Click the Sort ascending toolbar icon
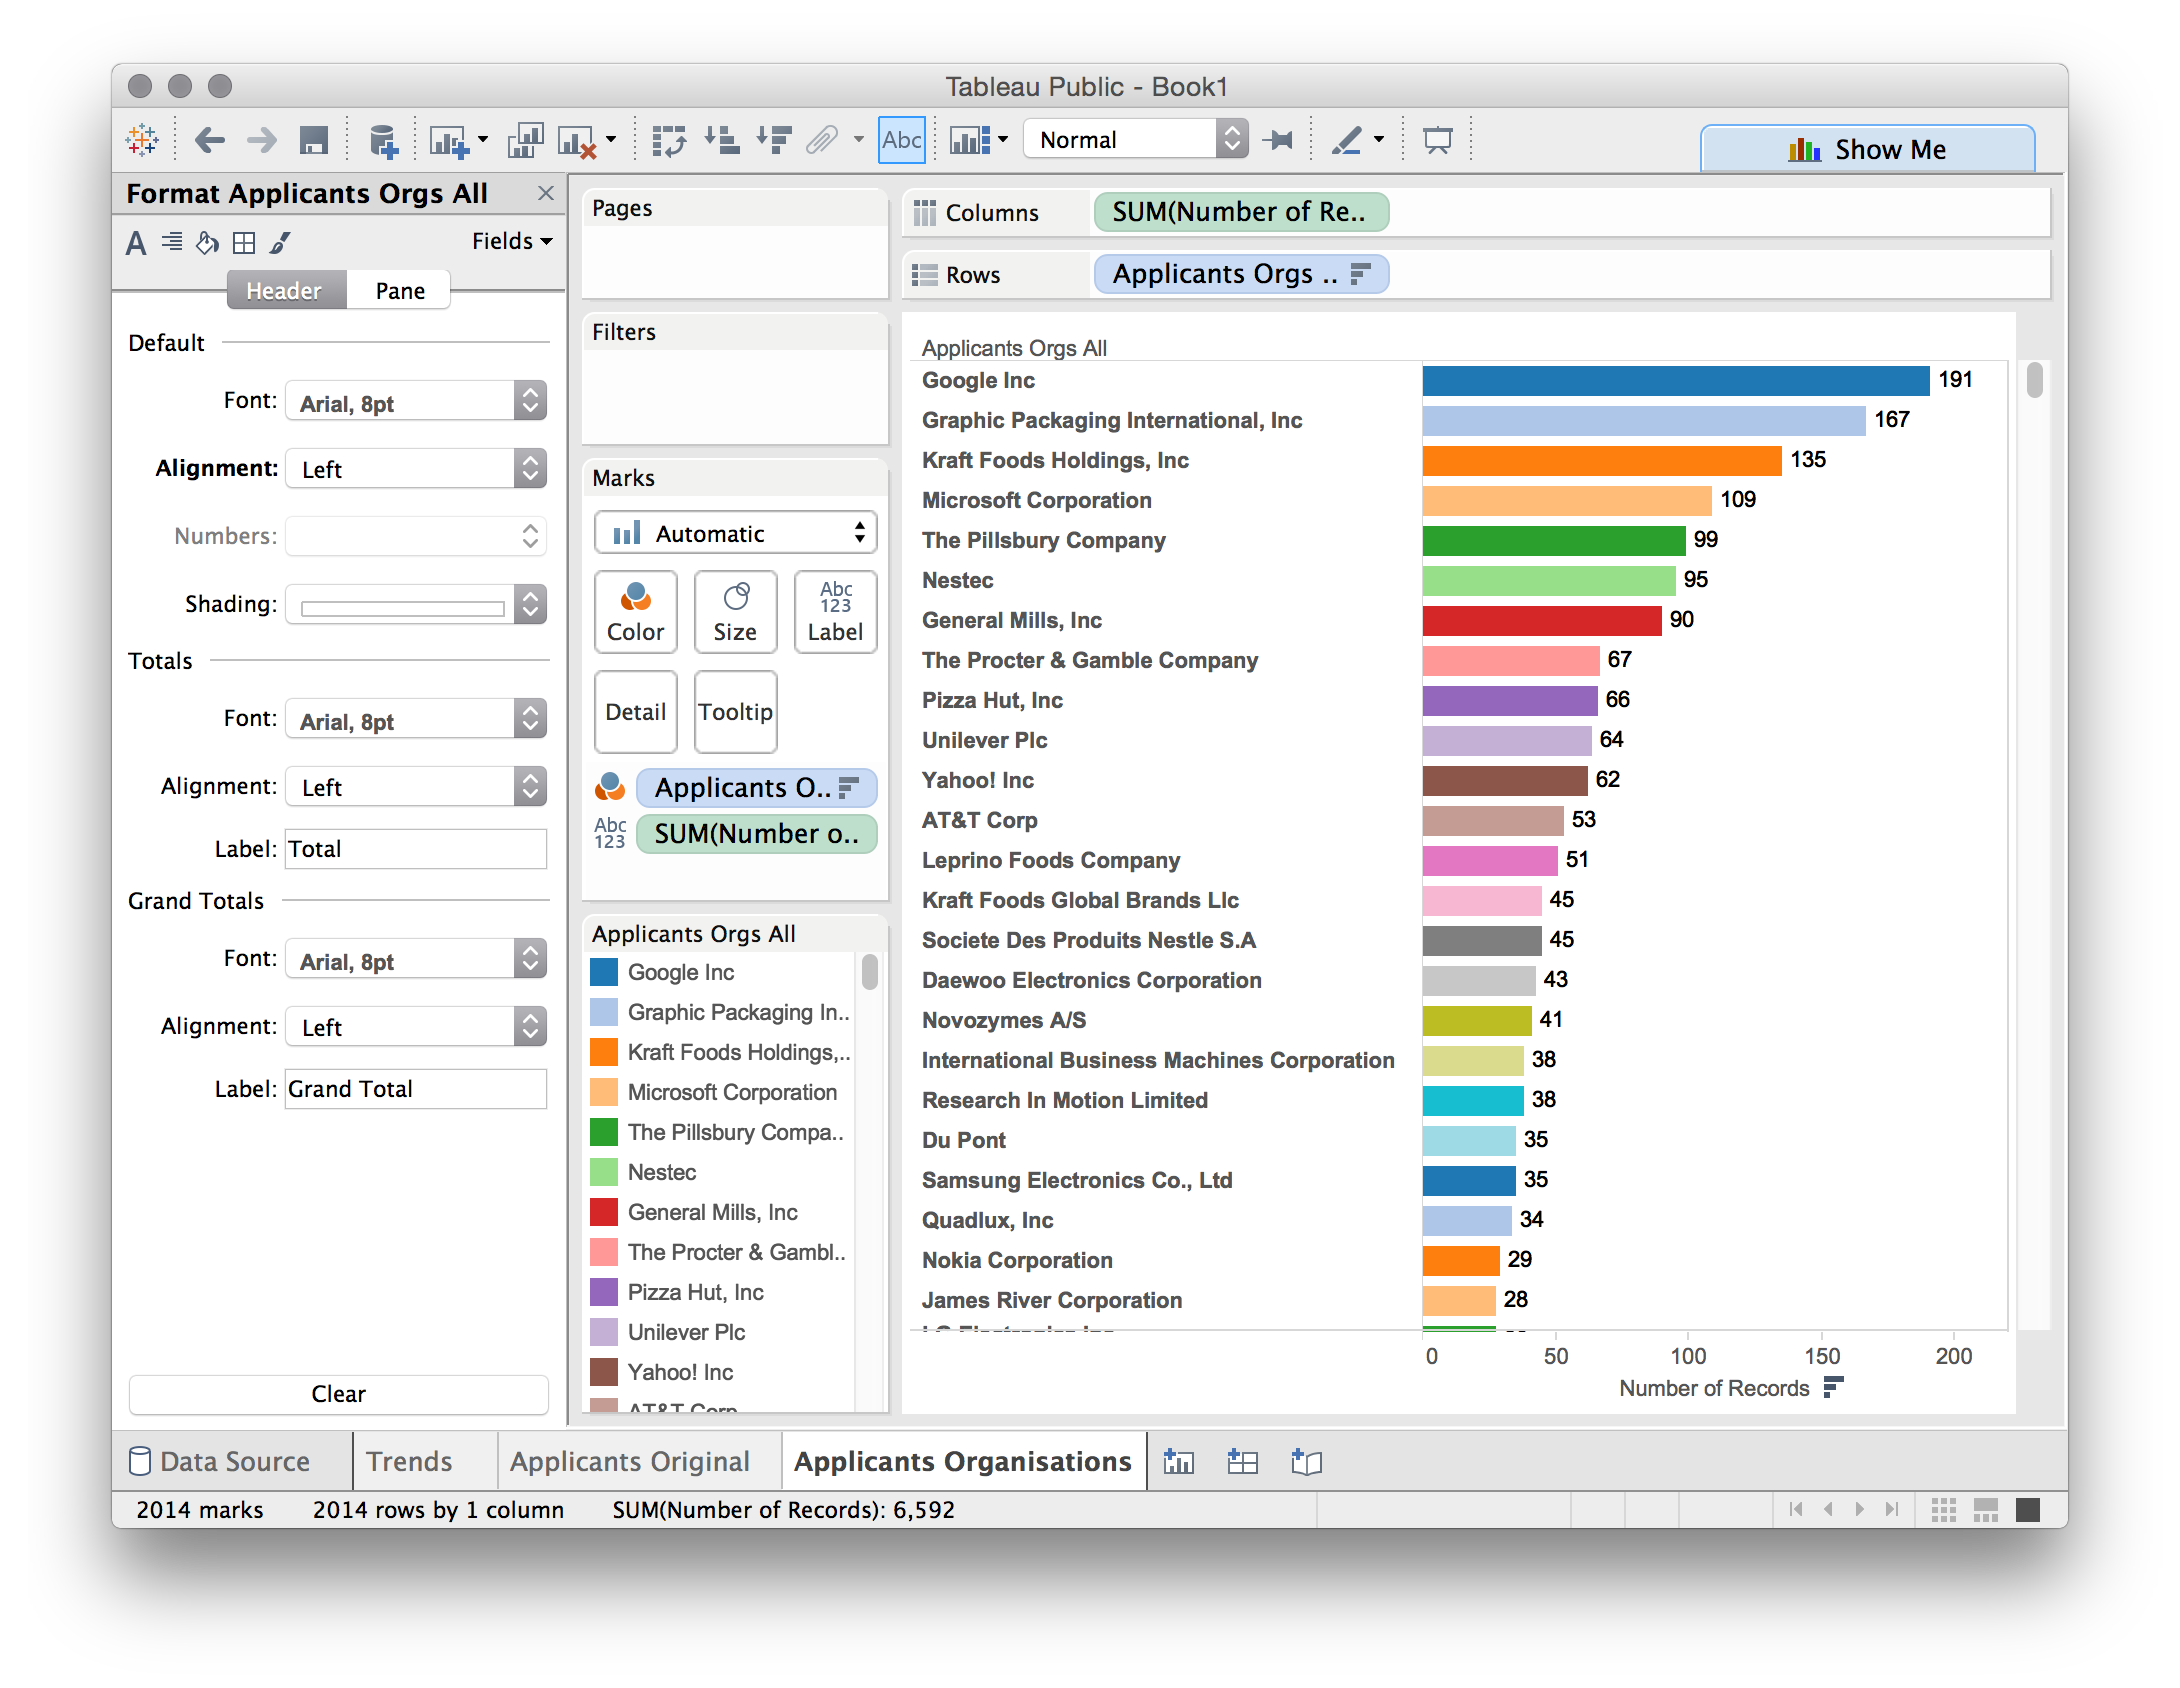Viewport: 2180px width, 1688px height. pyautogui.click(x=722, y=140)
